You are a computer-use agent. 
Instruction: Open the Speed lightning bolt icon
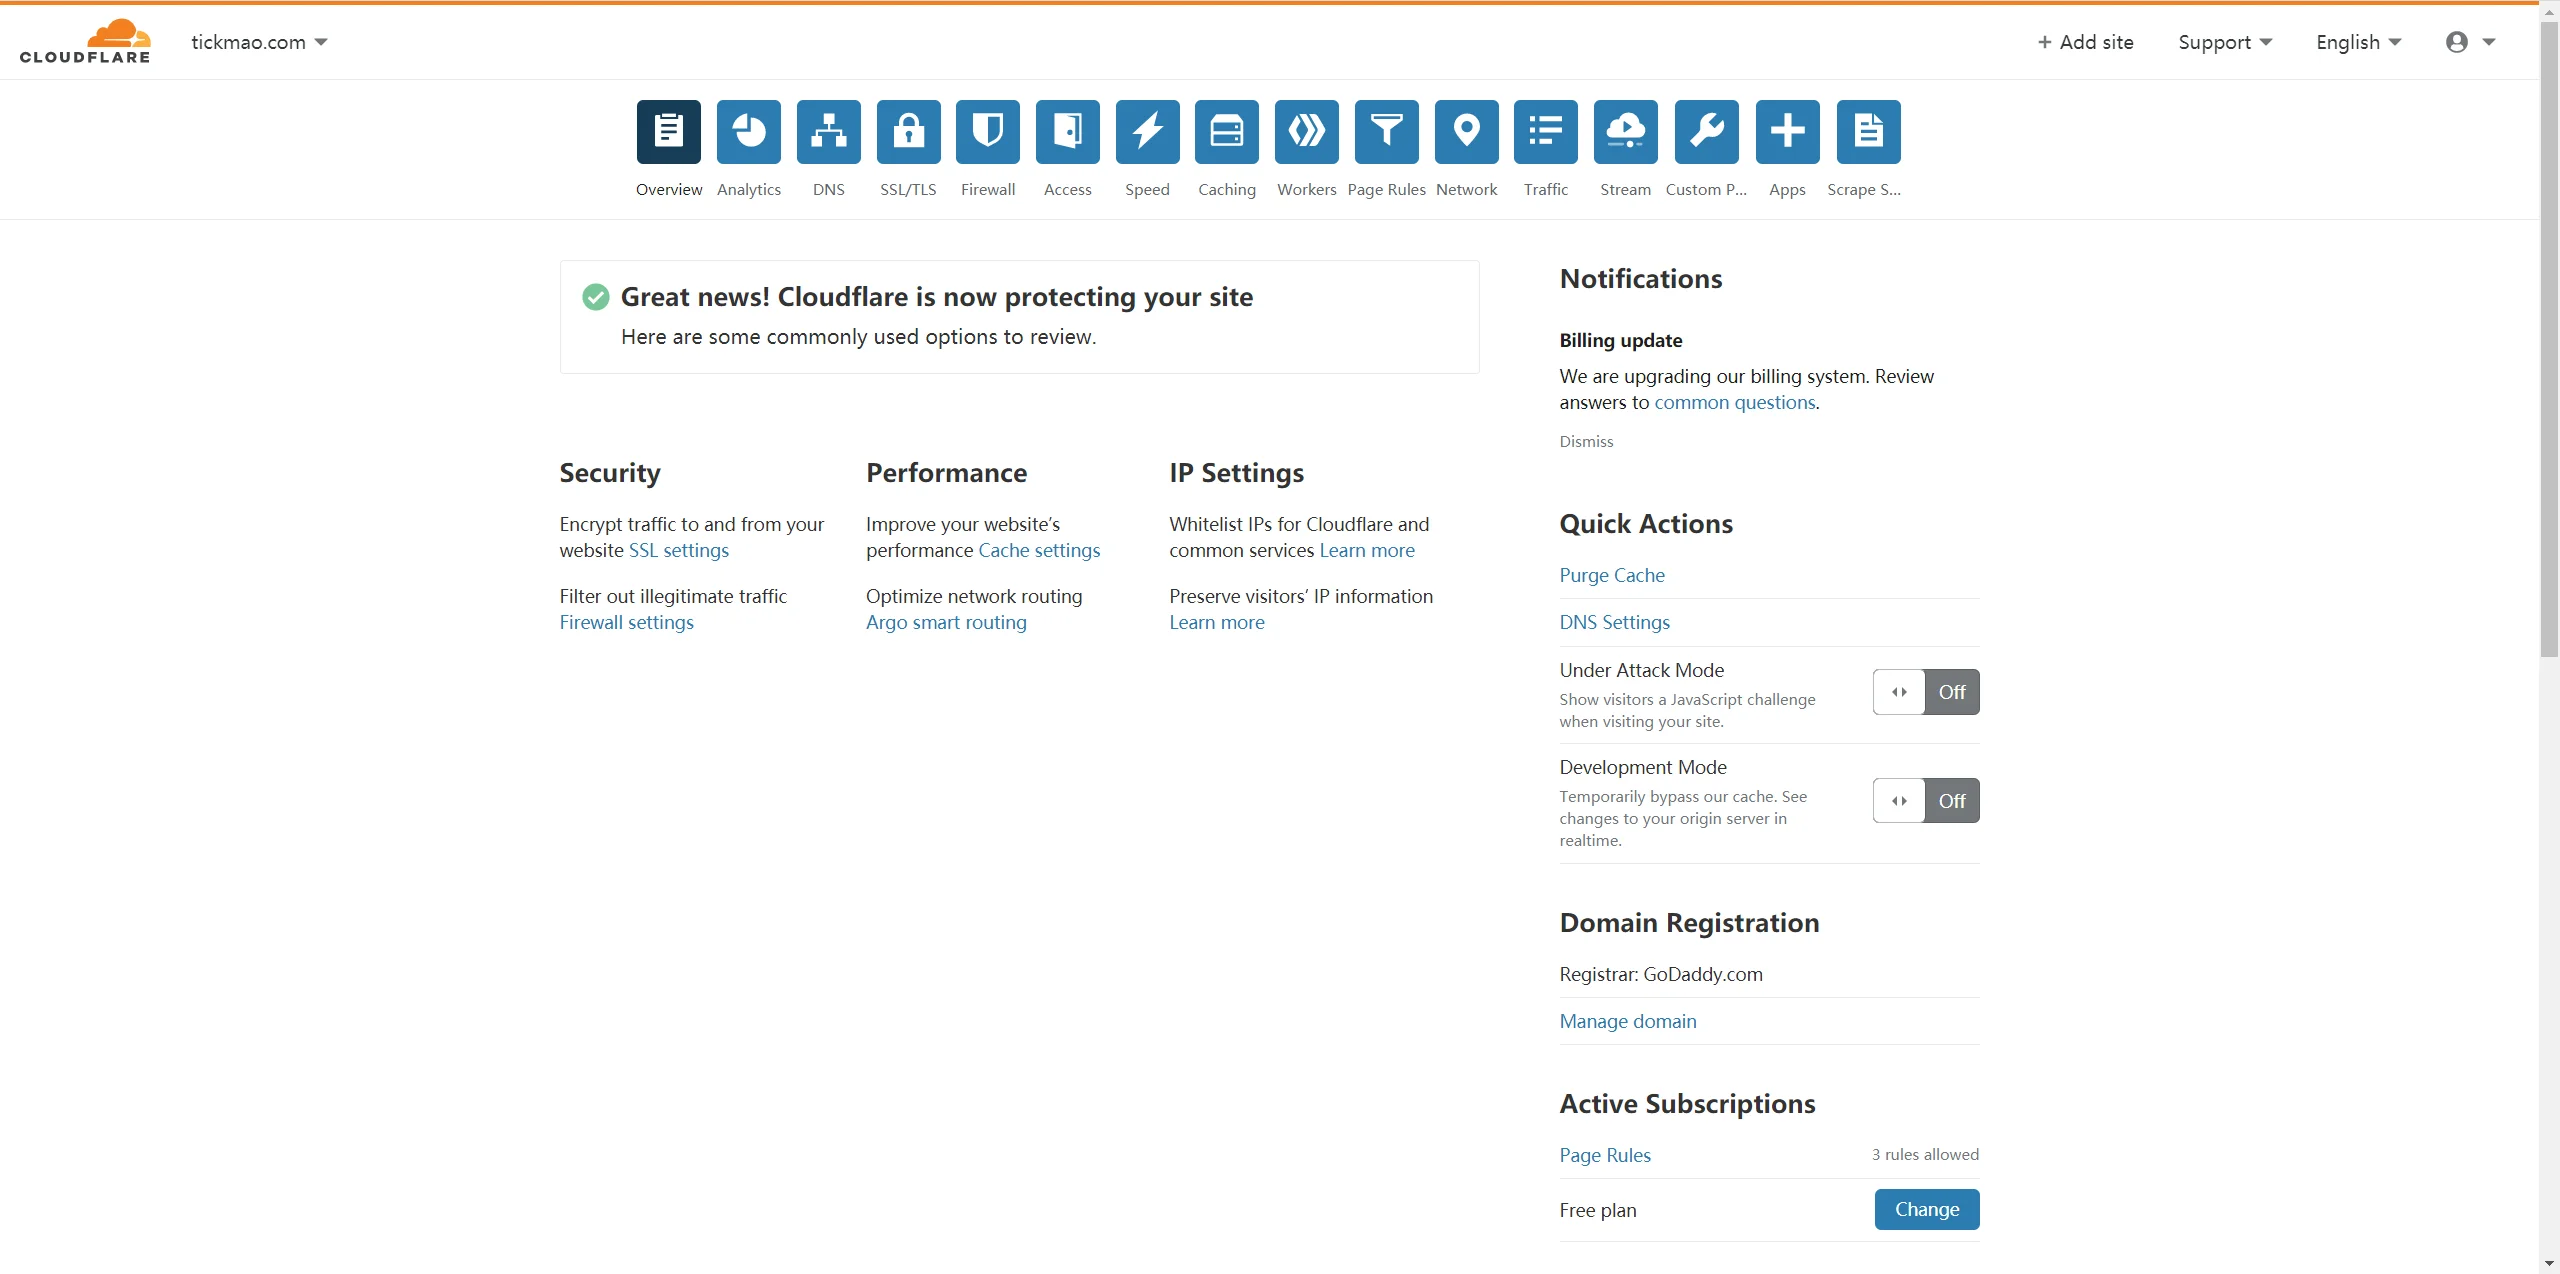coord(1147,131)
